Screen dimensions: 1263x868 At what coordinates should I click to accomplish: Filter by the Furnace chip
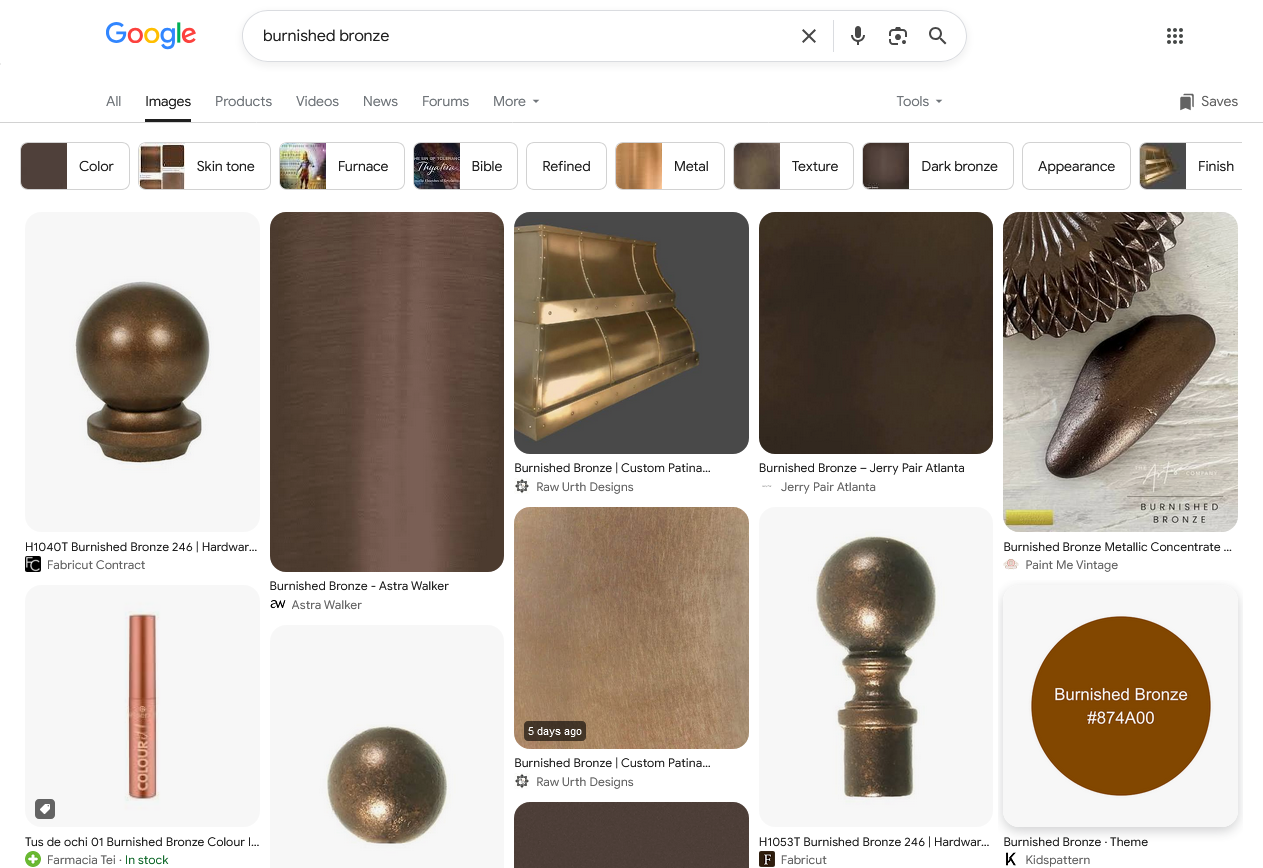(x=342, y=166)
